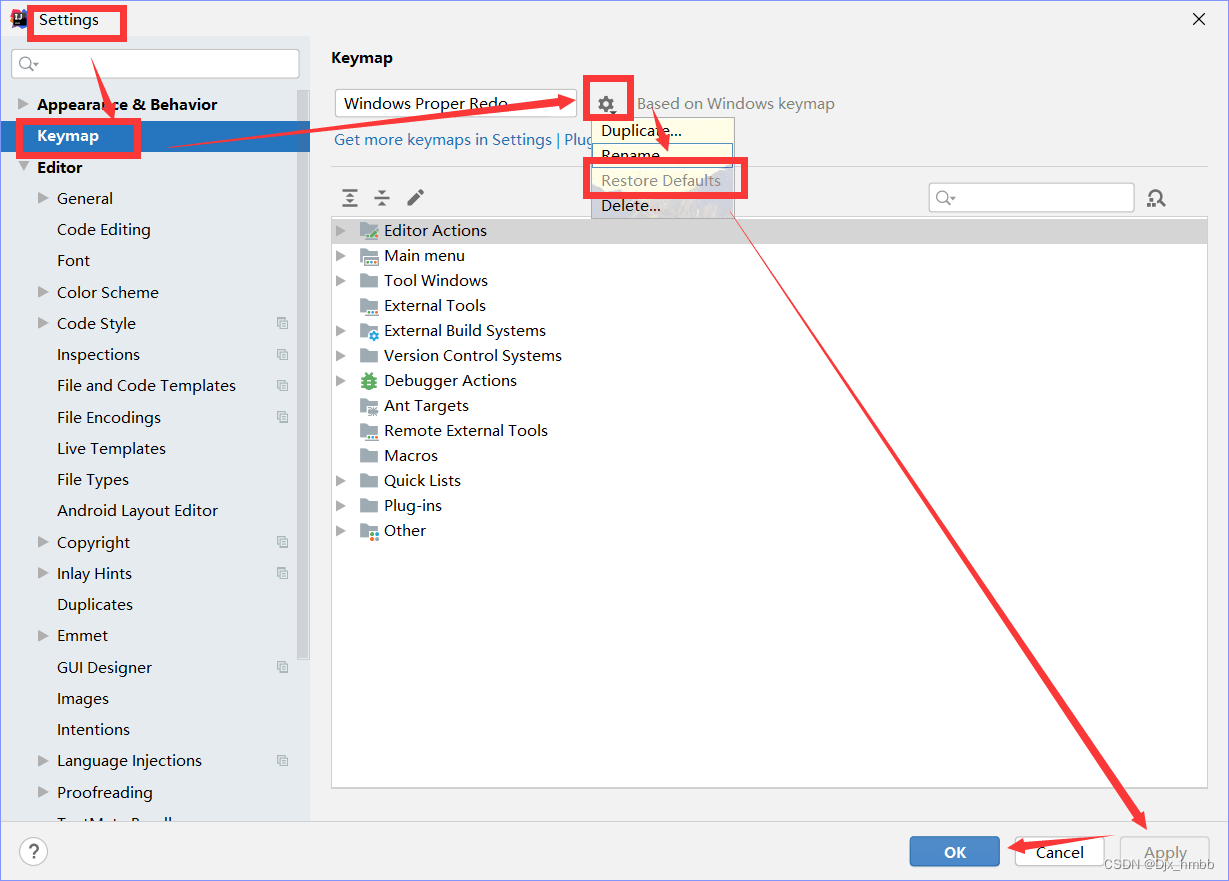The height and width of the screenshot is (881, 1229).
Task: Open the Windows Proper Redo keymap dropdown
Action: (x=455, y=103)
